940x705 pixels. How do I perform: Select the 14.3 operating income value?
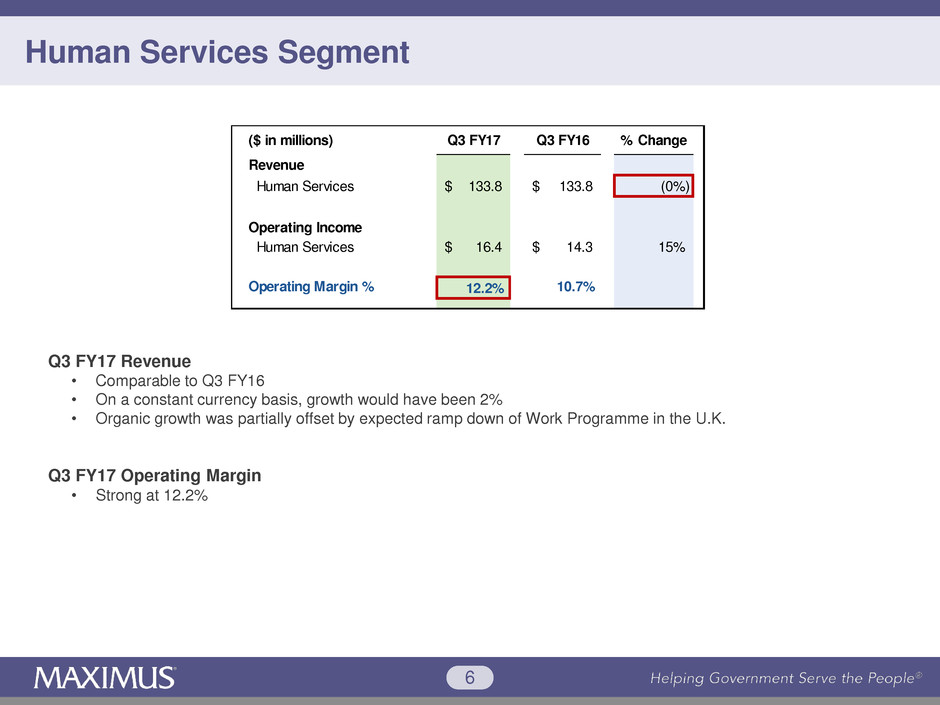tap(573, 247)
